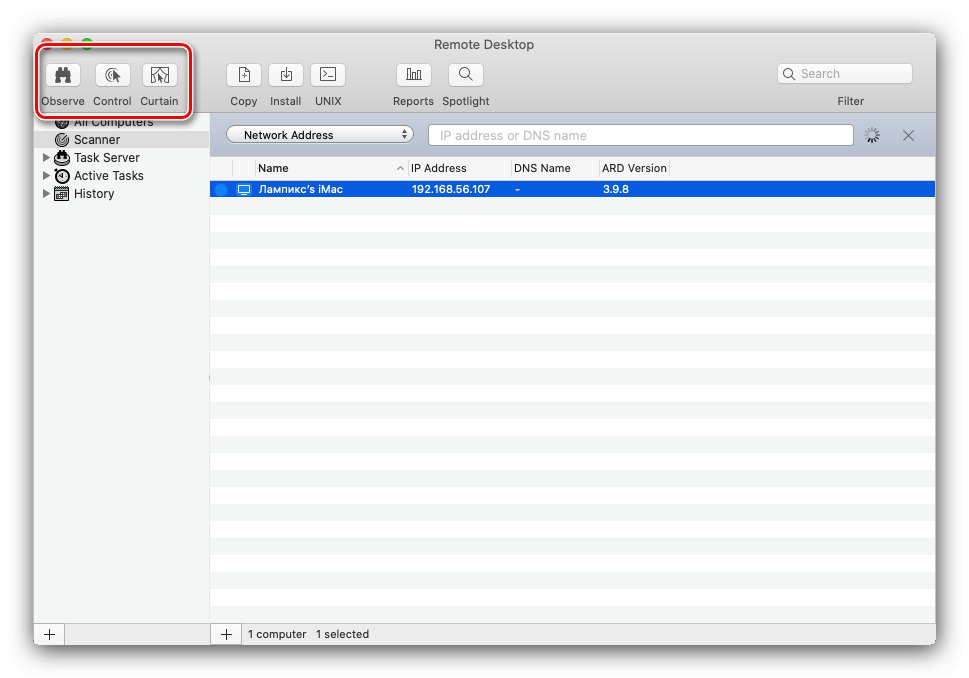Viewport: 969px width, 678px height.
Task: Click the '1 computer' status text
Action: point(277,634)
